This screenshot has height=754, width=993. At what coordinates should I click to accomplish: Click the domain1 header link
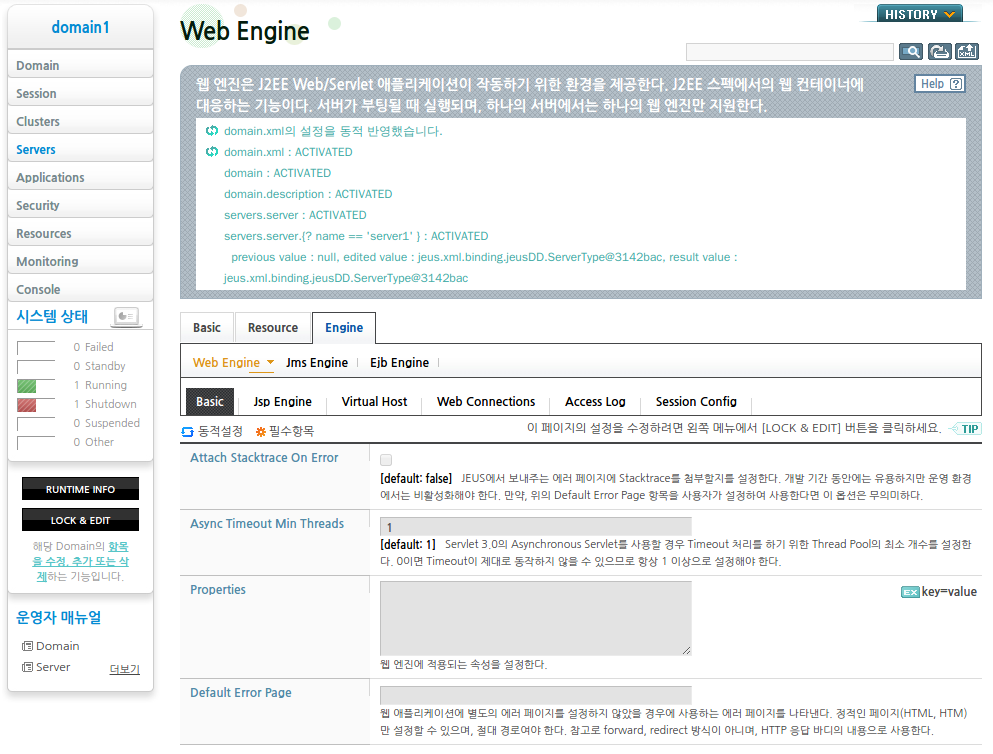click(x=80, y=27)
